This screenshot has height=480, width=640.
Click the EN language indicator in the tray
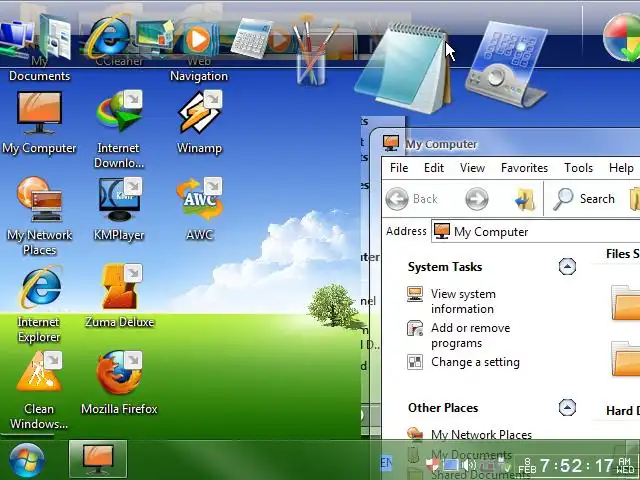point(387,463)
